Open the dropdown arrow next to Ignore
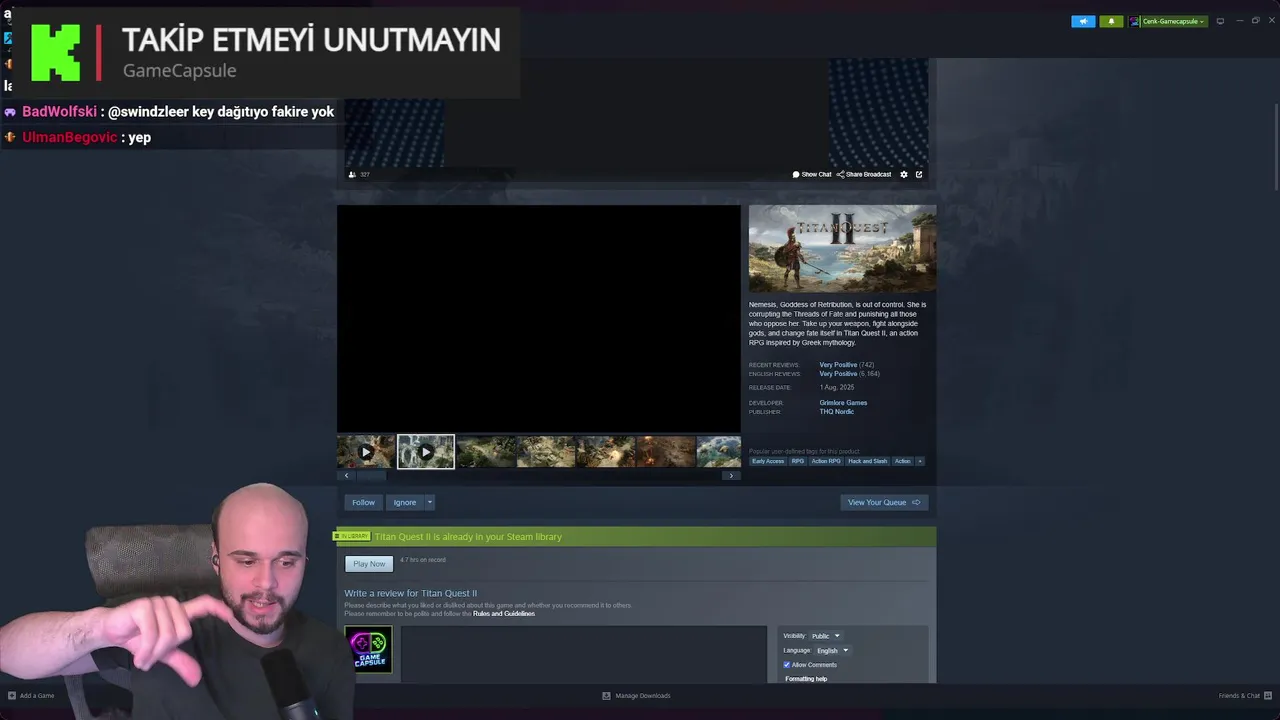 click(x=430, y=502)
